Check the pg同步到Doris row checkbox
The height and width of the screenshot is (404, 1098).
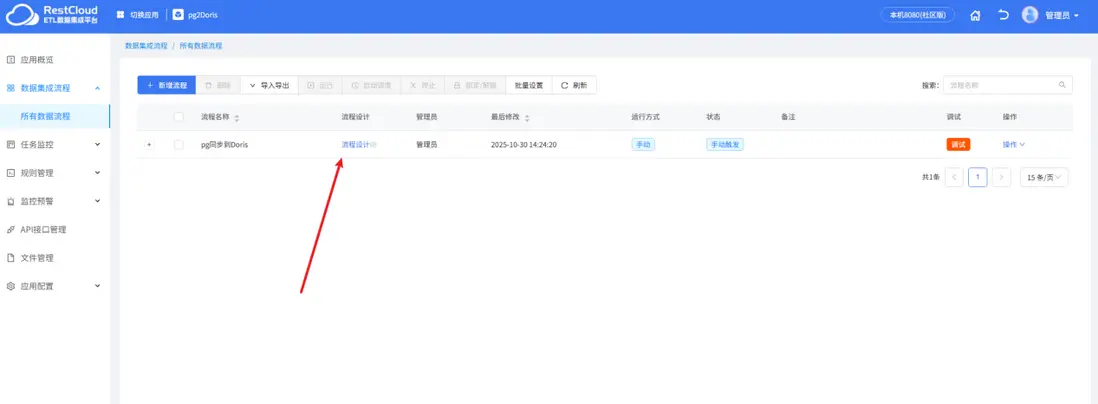179,145
